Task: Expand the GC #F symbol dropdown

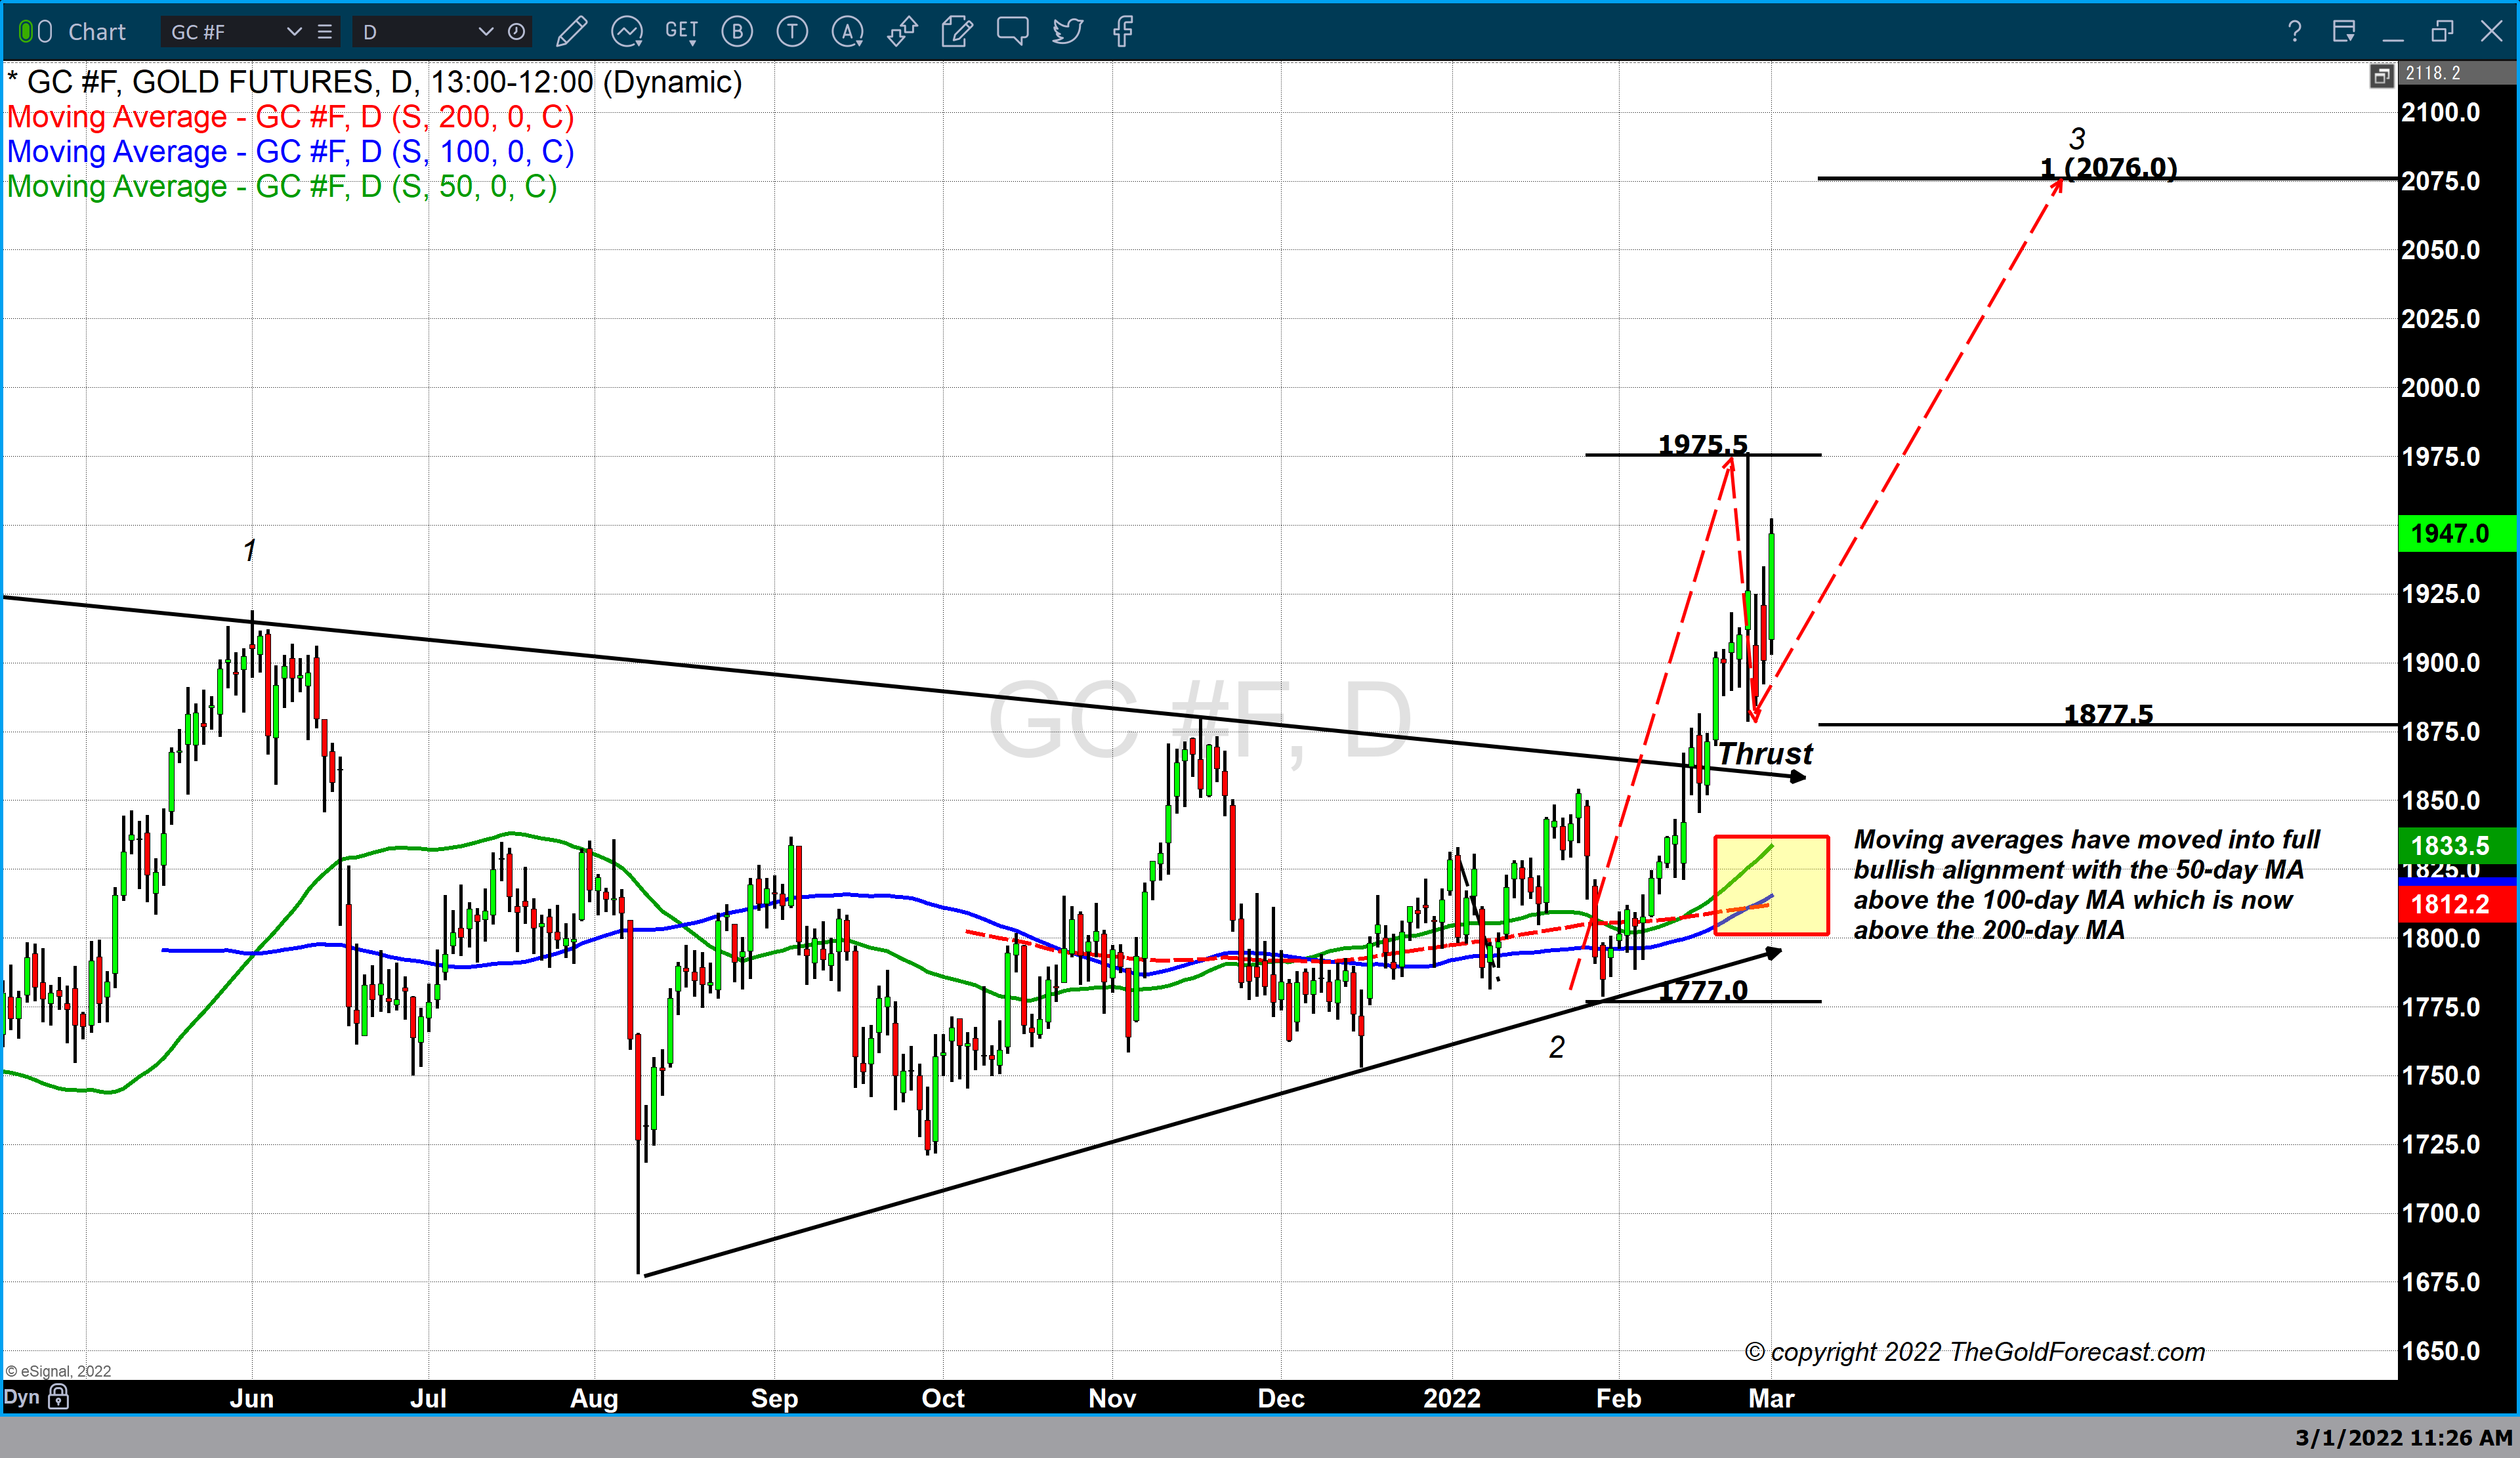Action: 294,32
